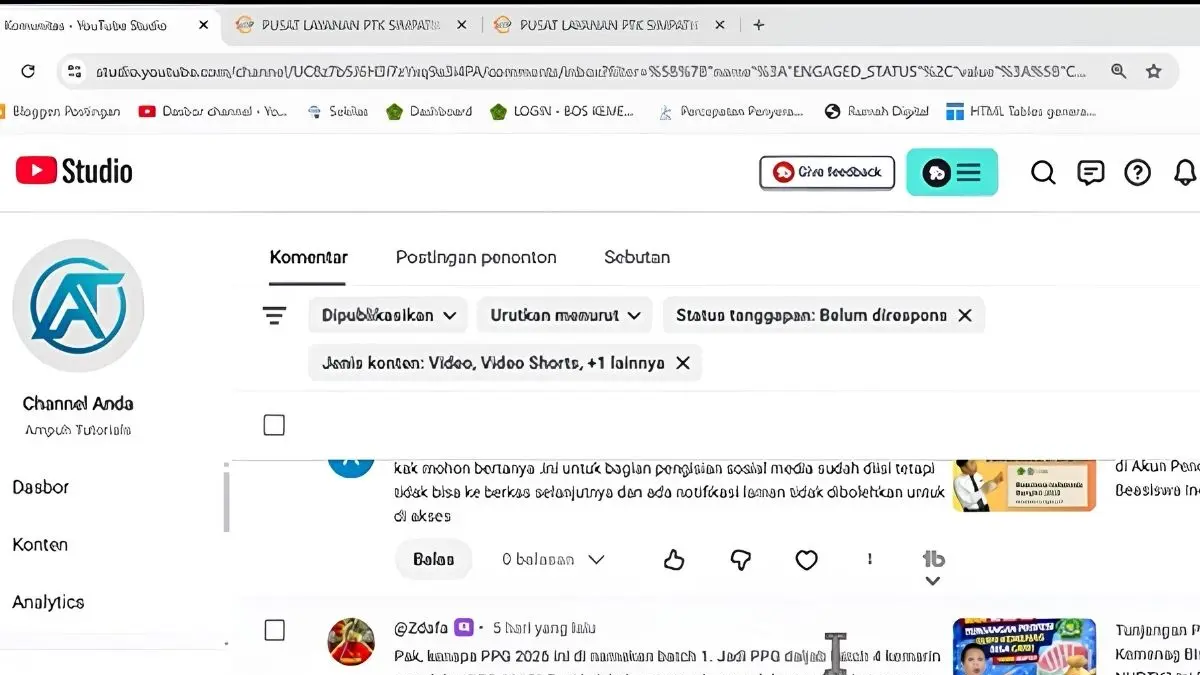
Task: Open the LOGIN - BOS KEME bookmark
Action: [x=563, y=112]
